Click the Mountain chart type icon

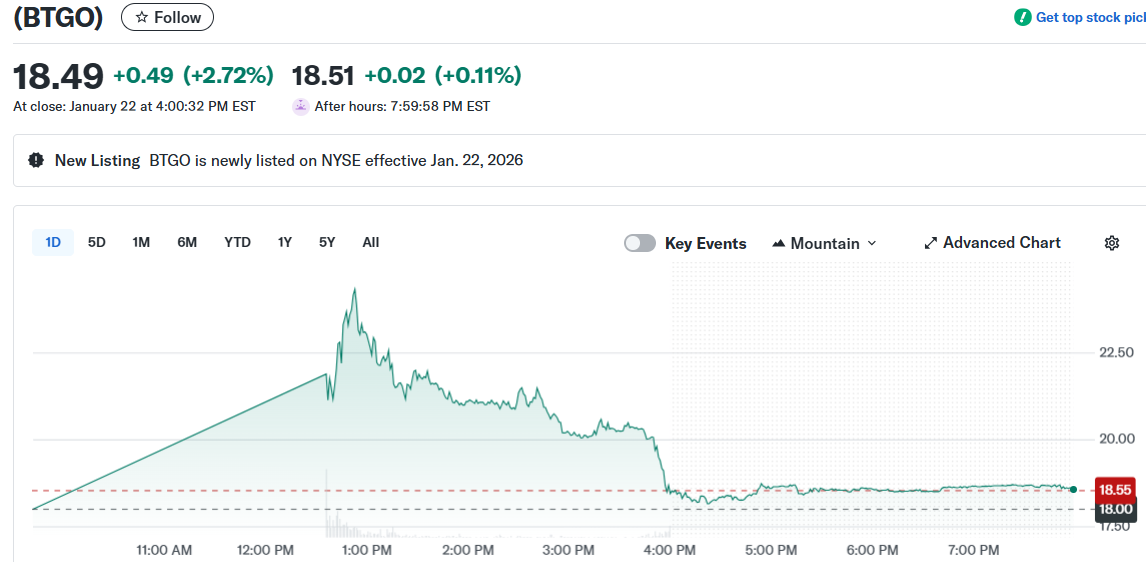tap(779, 243)
